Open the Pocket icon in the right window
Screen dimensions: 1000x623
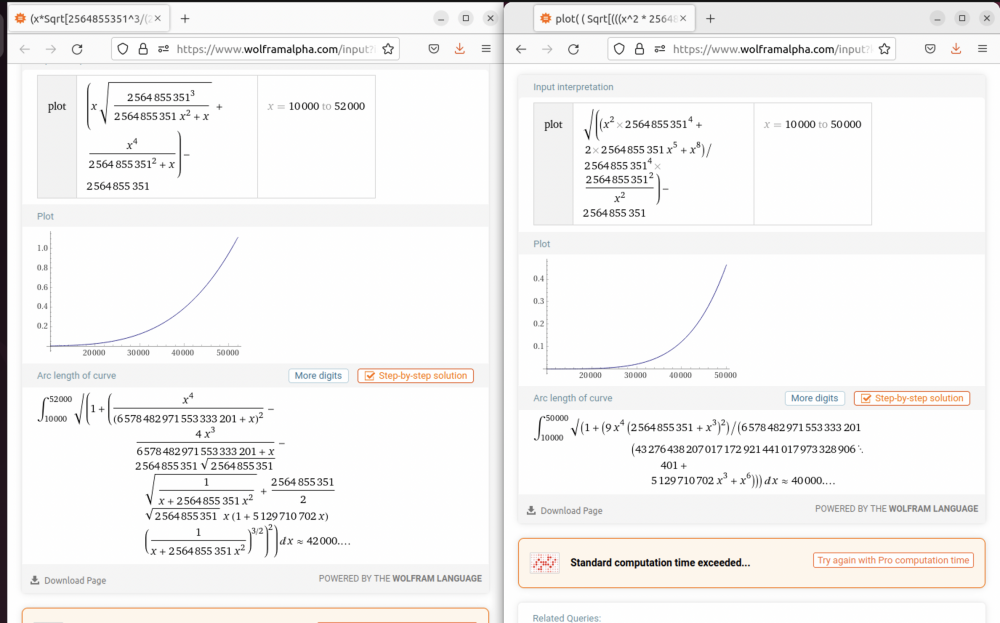(x=930, y=49)
